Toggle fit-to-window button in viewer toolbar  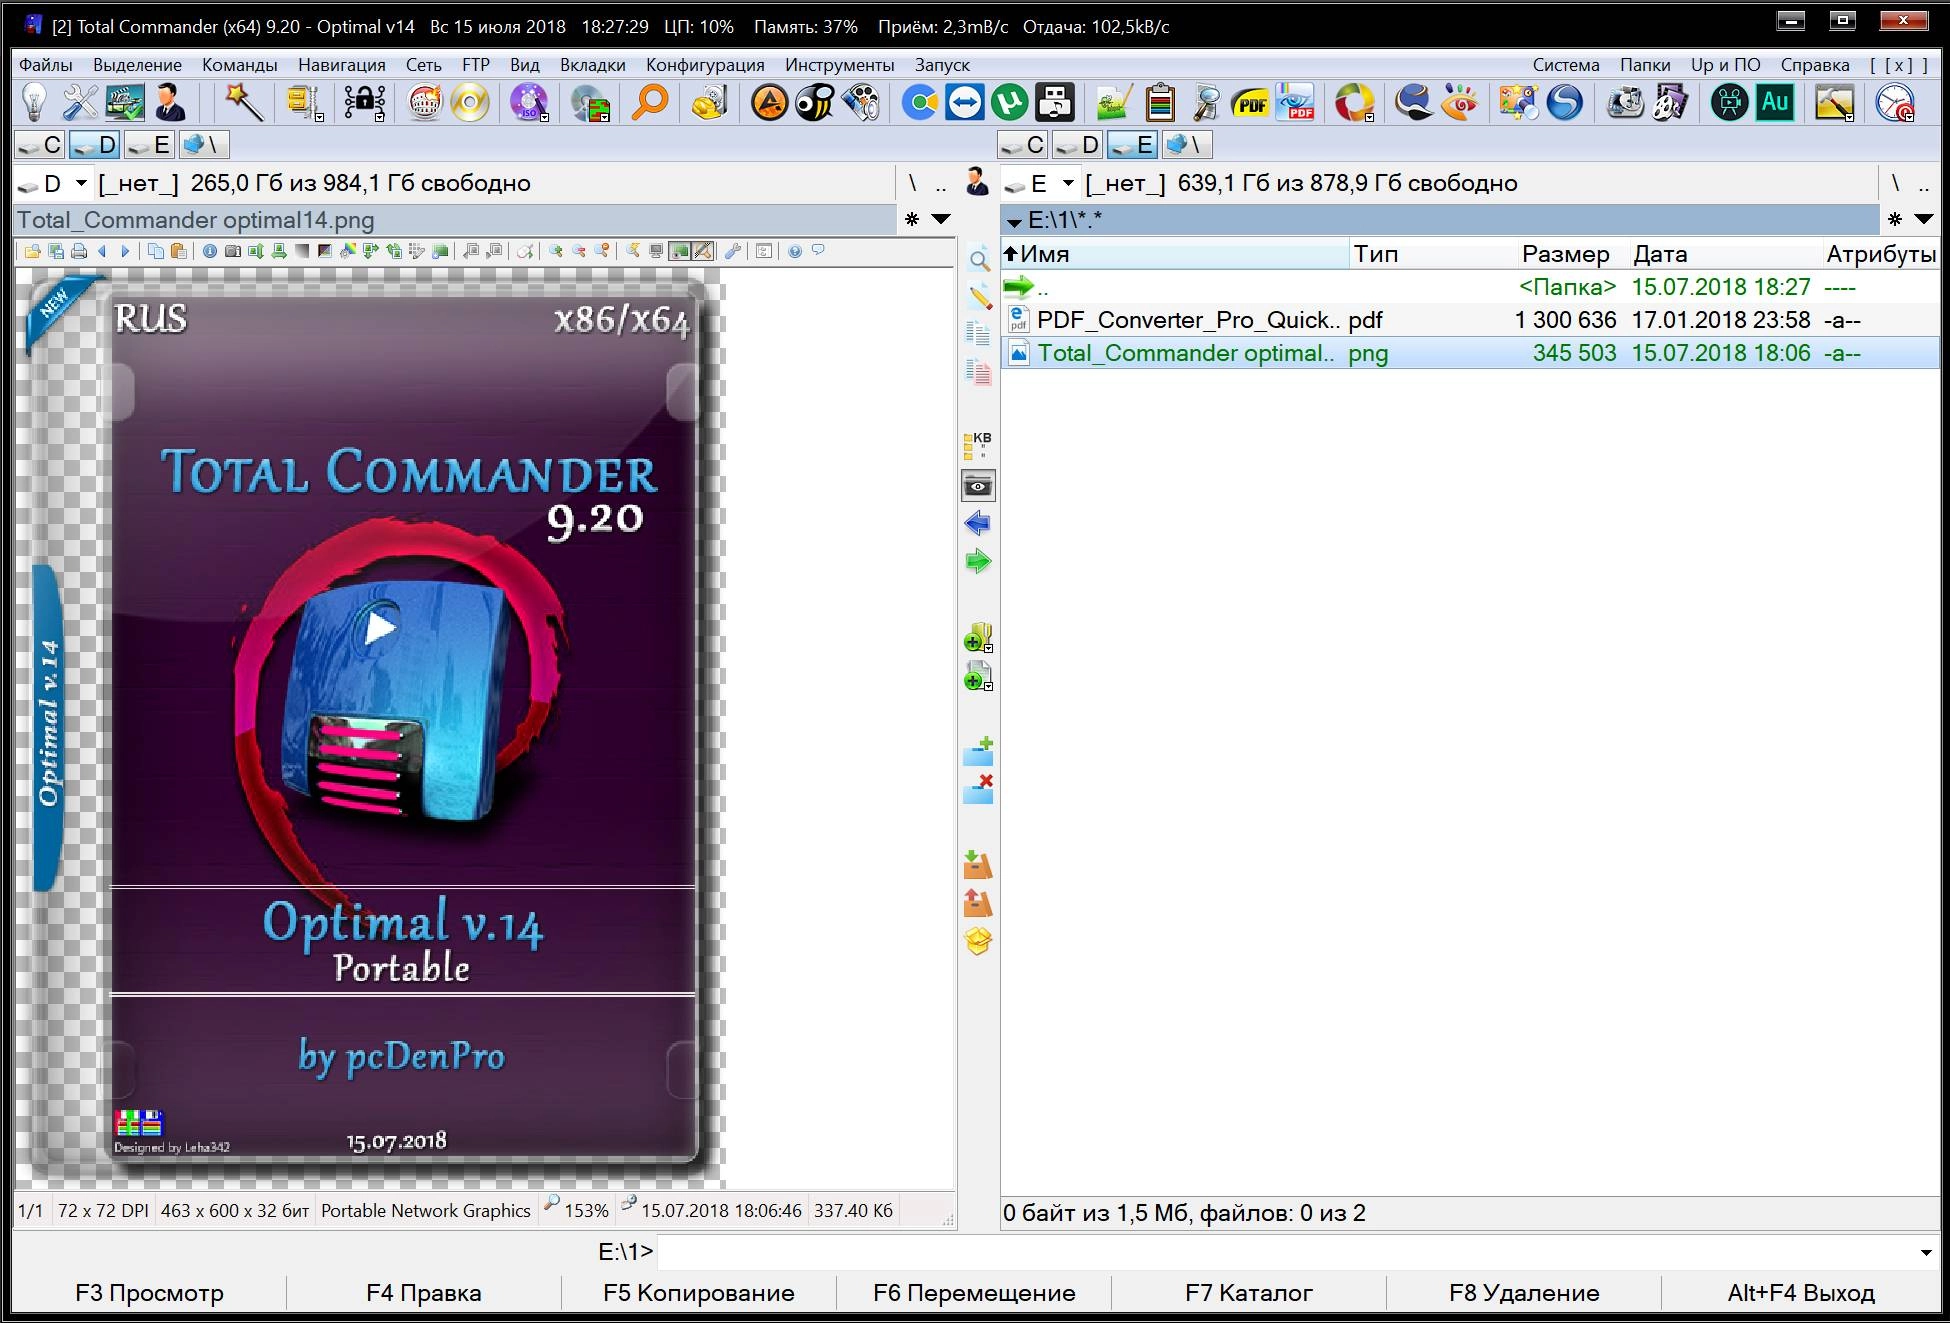point(681,251)
